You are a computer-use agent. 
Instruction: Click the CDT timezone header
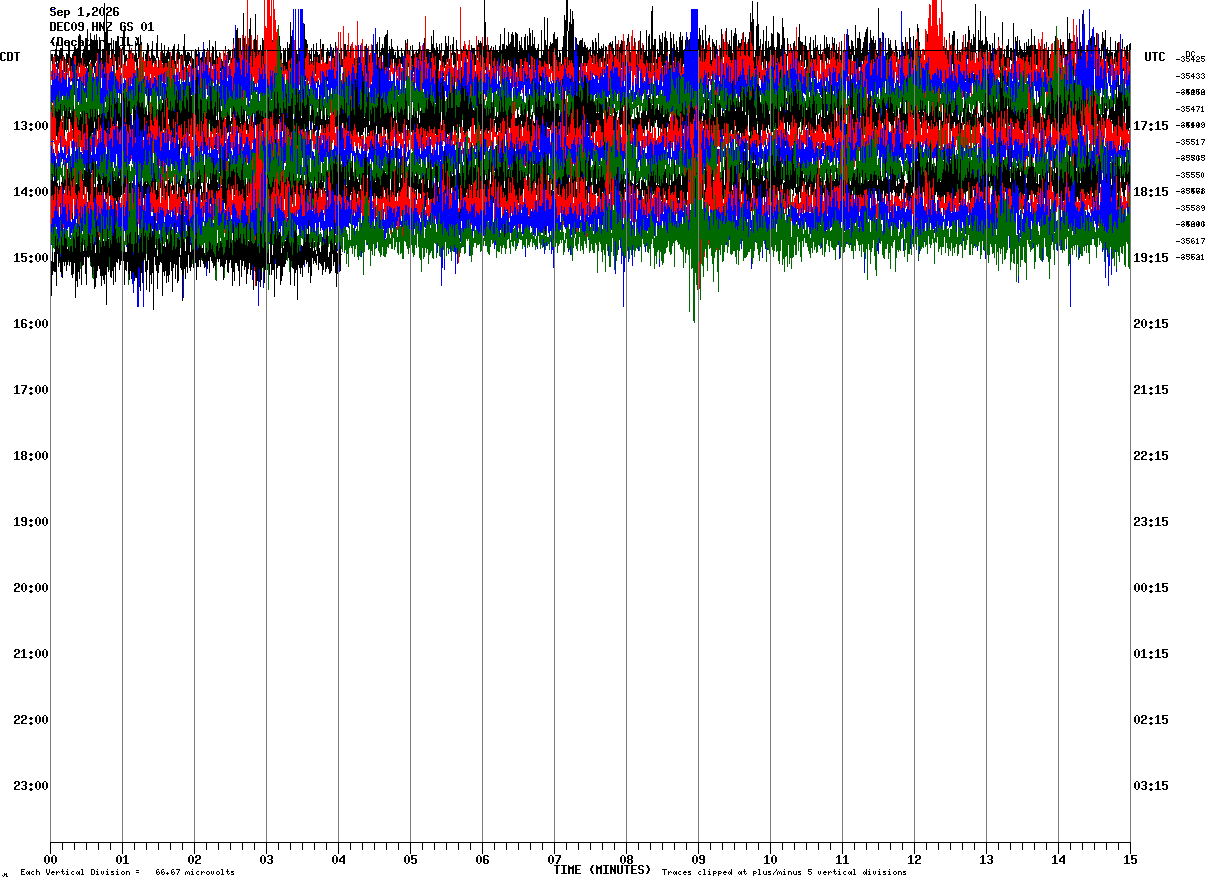pyautogui.click(x=11, y=57)
